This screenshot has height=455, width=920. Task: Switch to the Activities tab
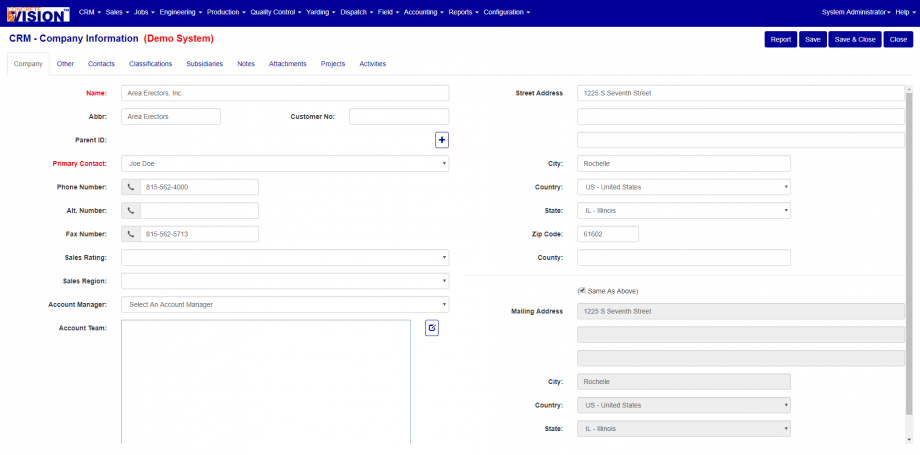[x=373, y=64]
